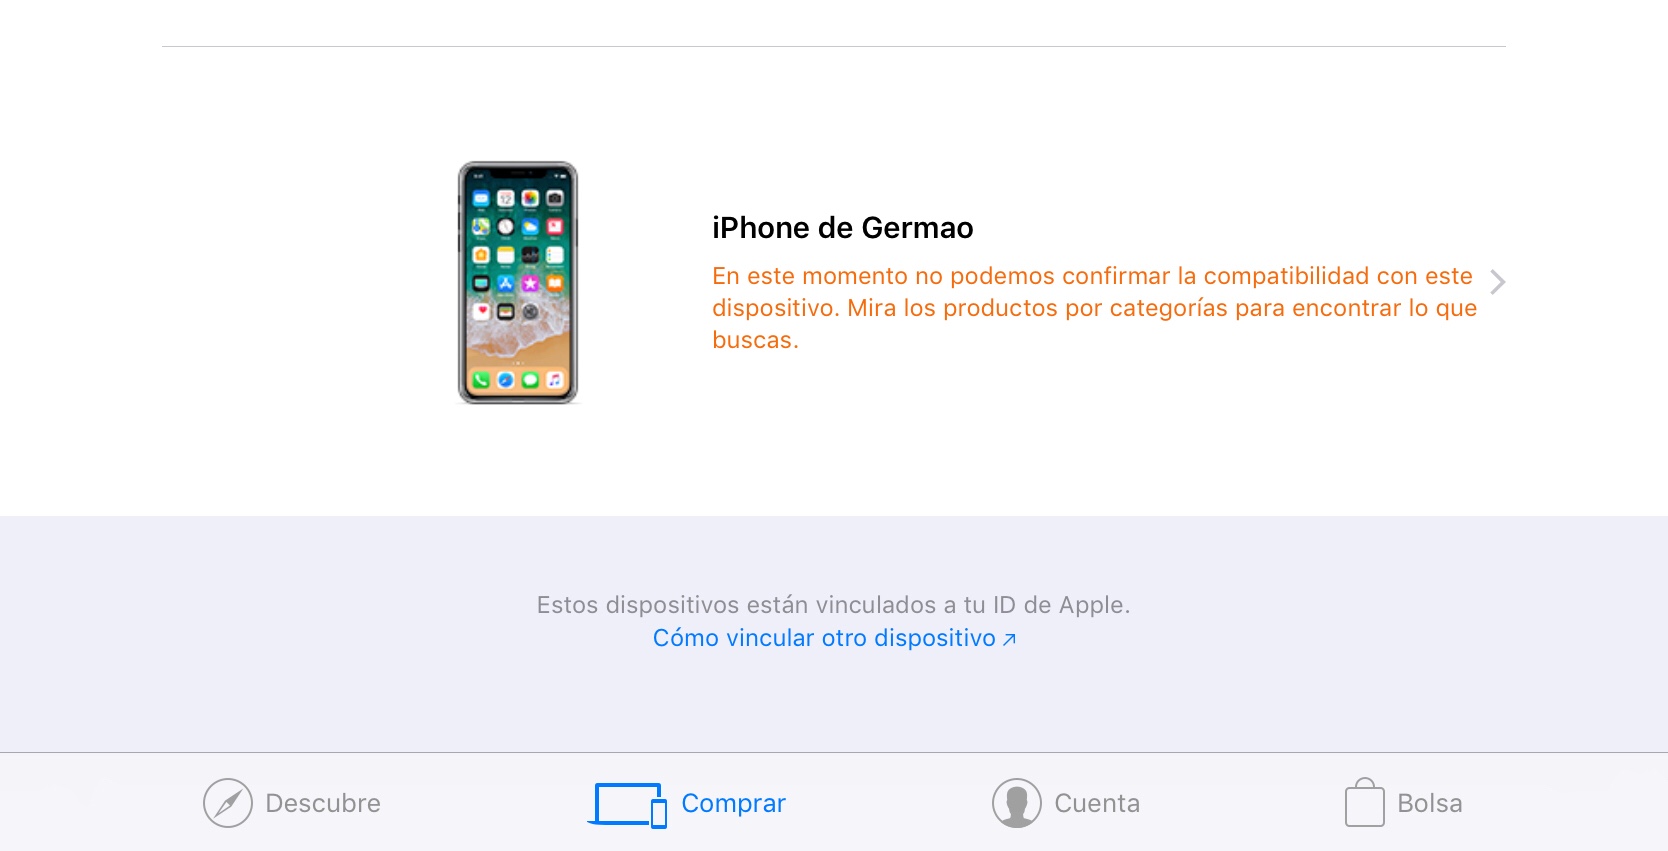Tap the Descubre compass icon

[228, 803]
